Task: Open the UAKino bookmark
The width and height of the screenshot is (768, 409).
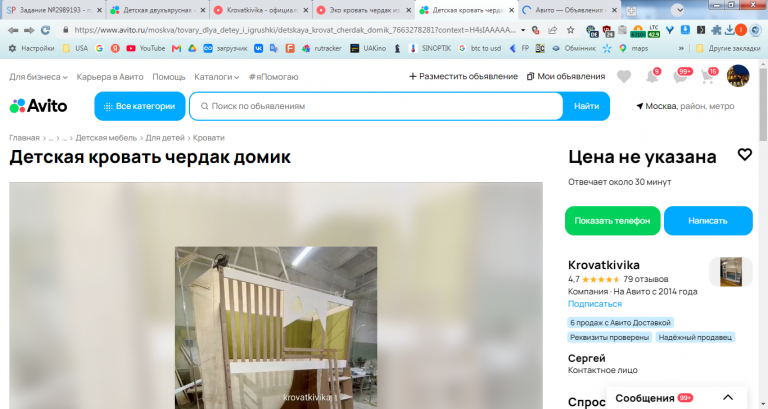Action: [x=368, y=48]
